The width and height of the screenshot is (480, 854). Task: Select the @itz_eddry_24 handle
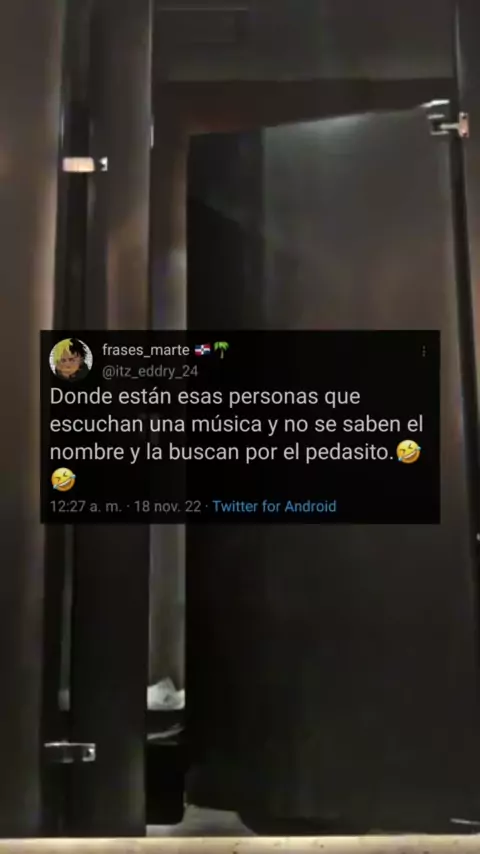pos(150,371)
